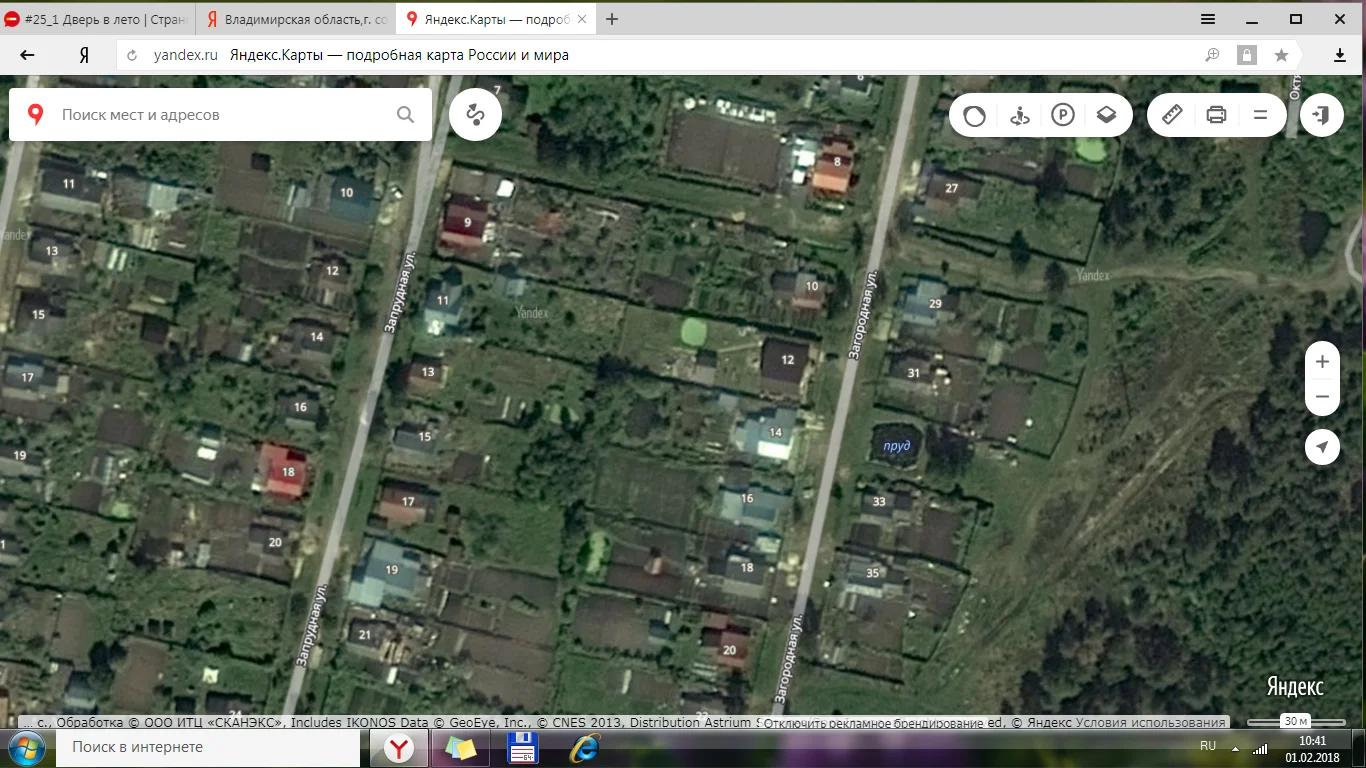Click house number 12 on Загородная street
This screenshot has width=1366, height=768.
[x=788, y=360]
